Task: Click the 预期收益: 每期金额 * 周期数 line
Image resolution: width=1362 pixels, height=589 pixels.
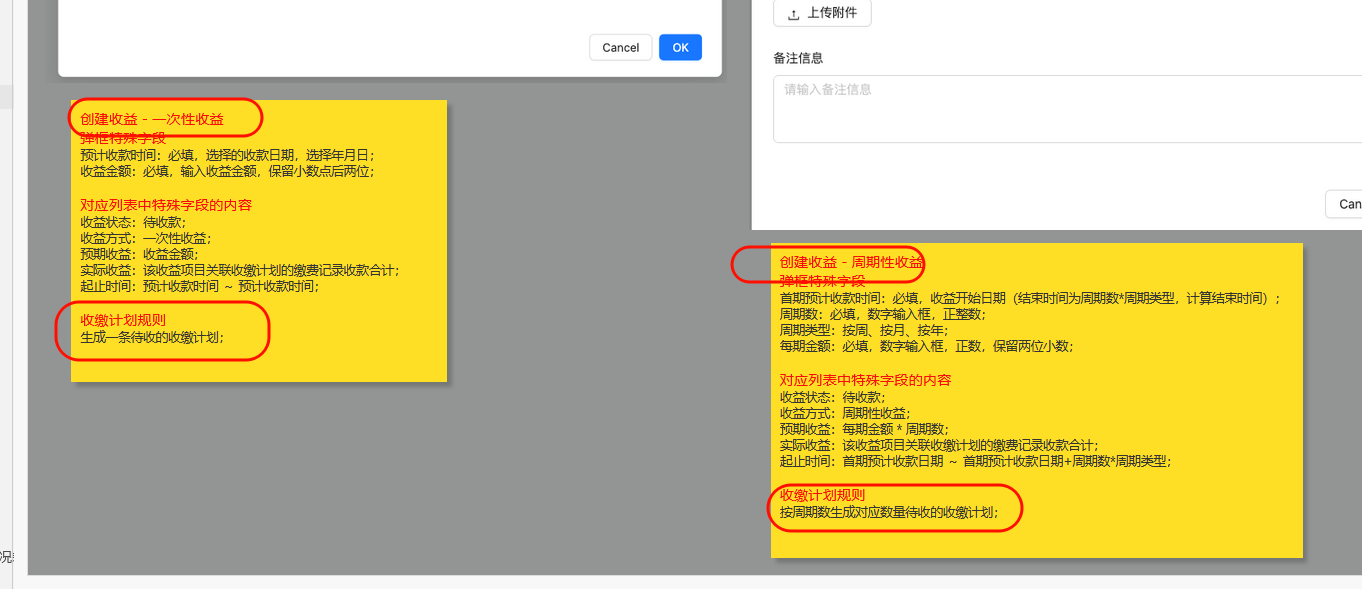Action: (863, 429)
